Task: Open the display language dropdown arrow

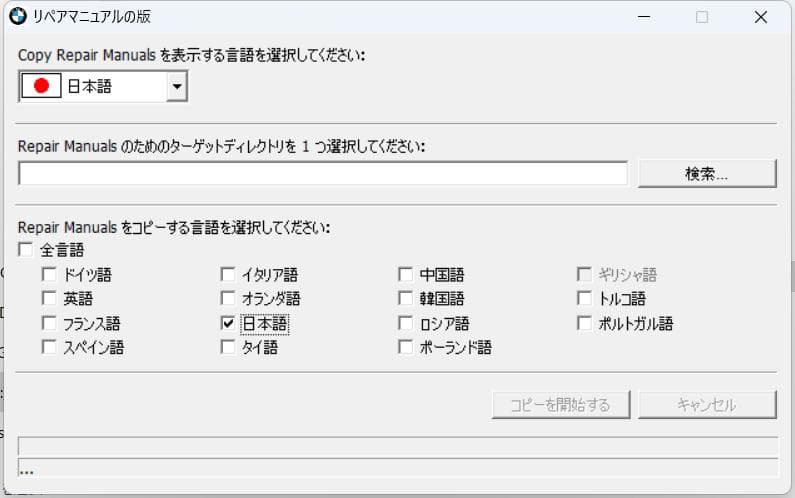Action: [x=176, y=87]
